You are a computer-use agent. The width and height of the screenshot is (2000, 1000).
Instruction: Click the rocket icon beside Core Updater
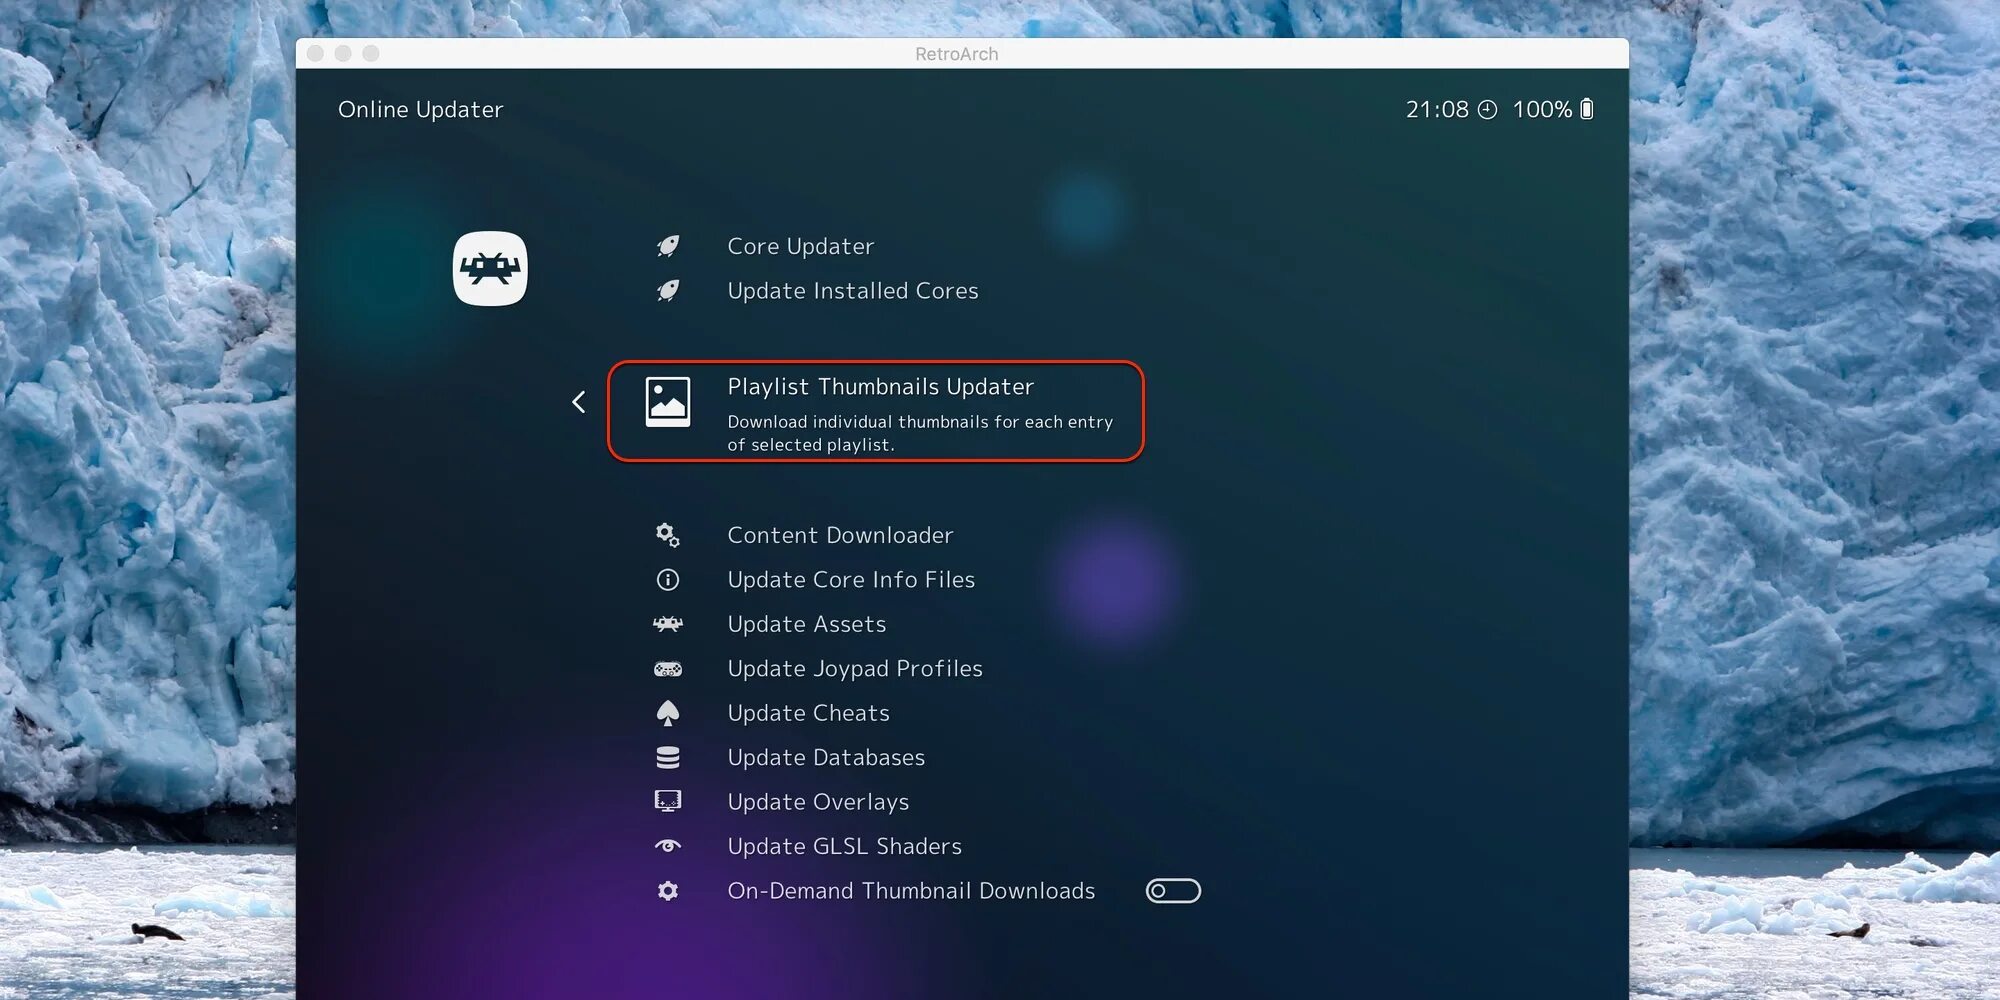668,246
